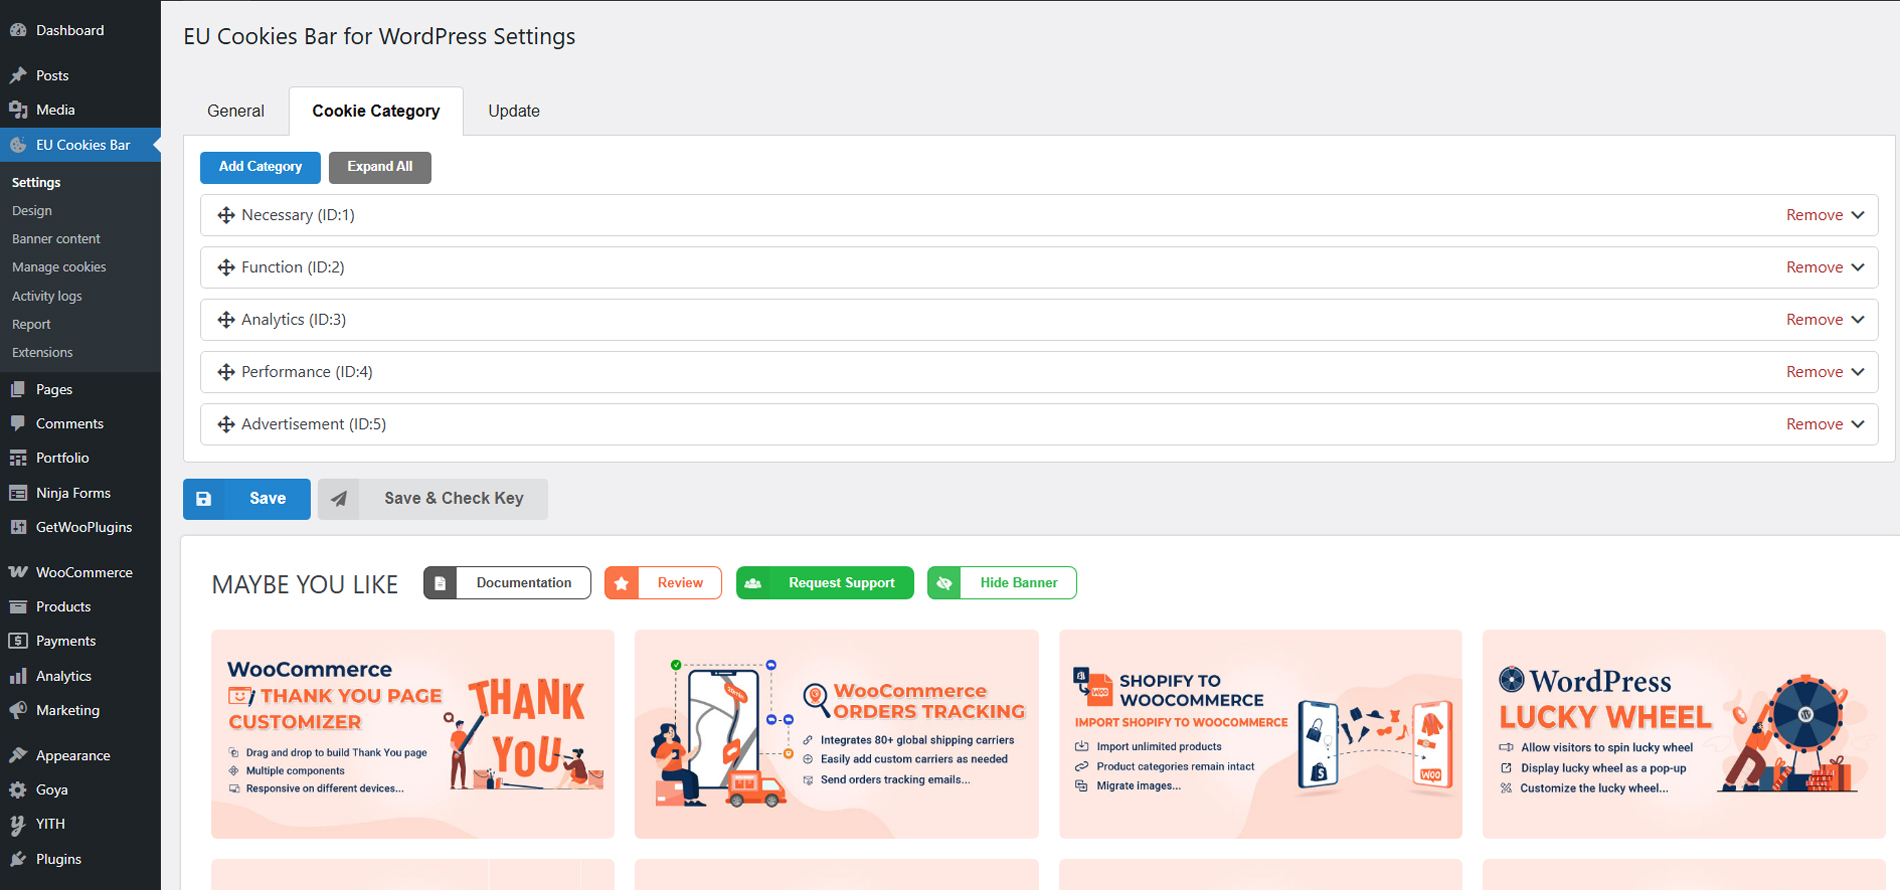Select the Cookie Category tab

click(376, 111)
